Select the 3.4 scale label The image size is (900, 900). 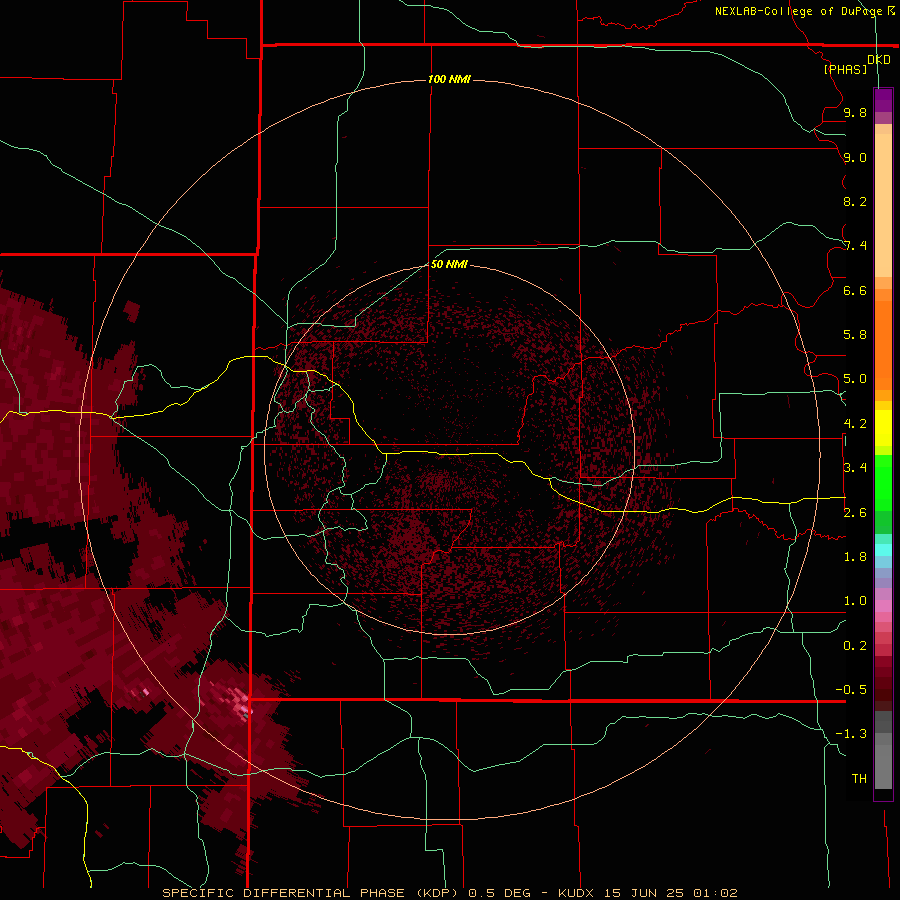click(855, 468)
